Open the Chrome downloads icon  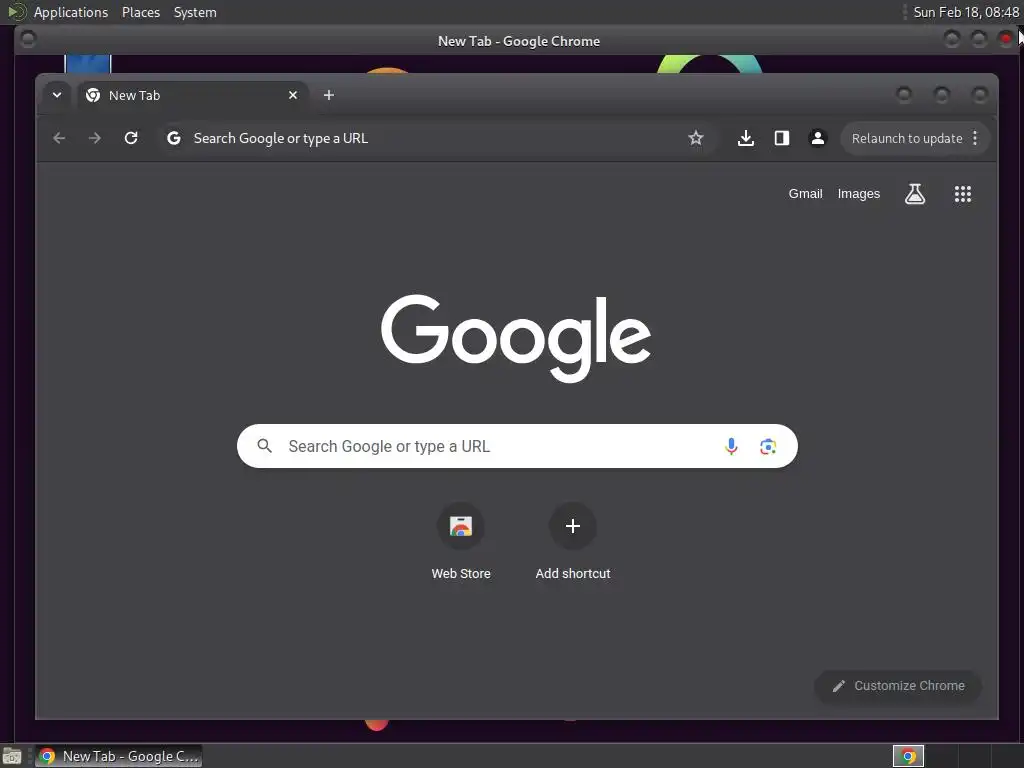(x=746, y=138)
